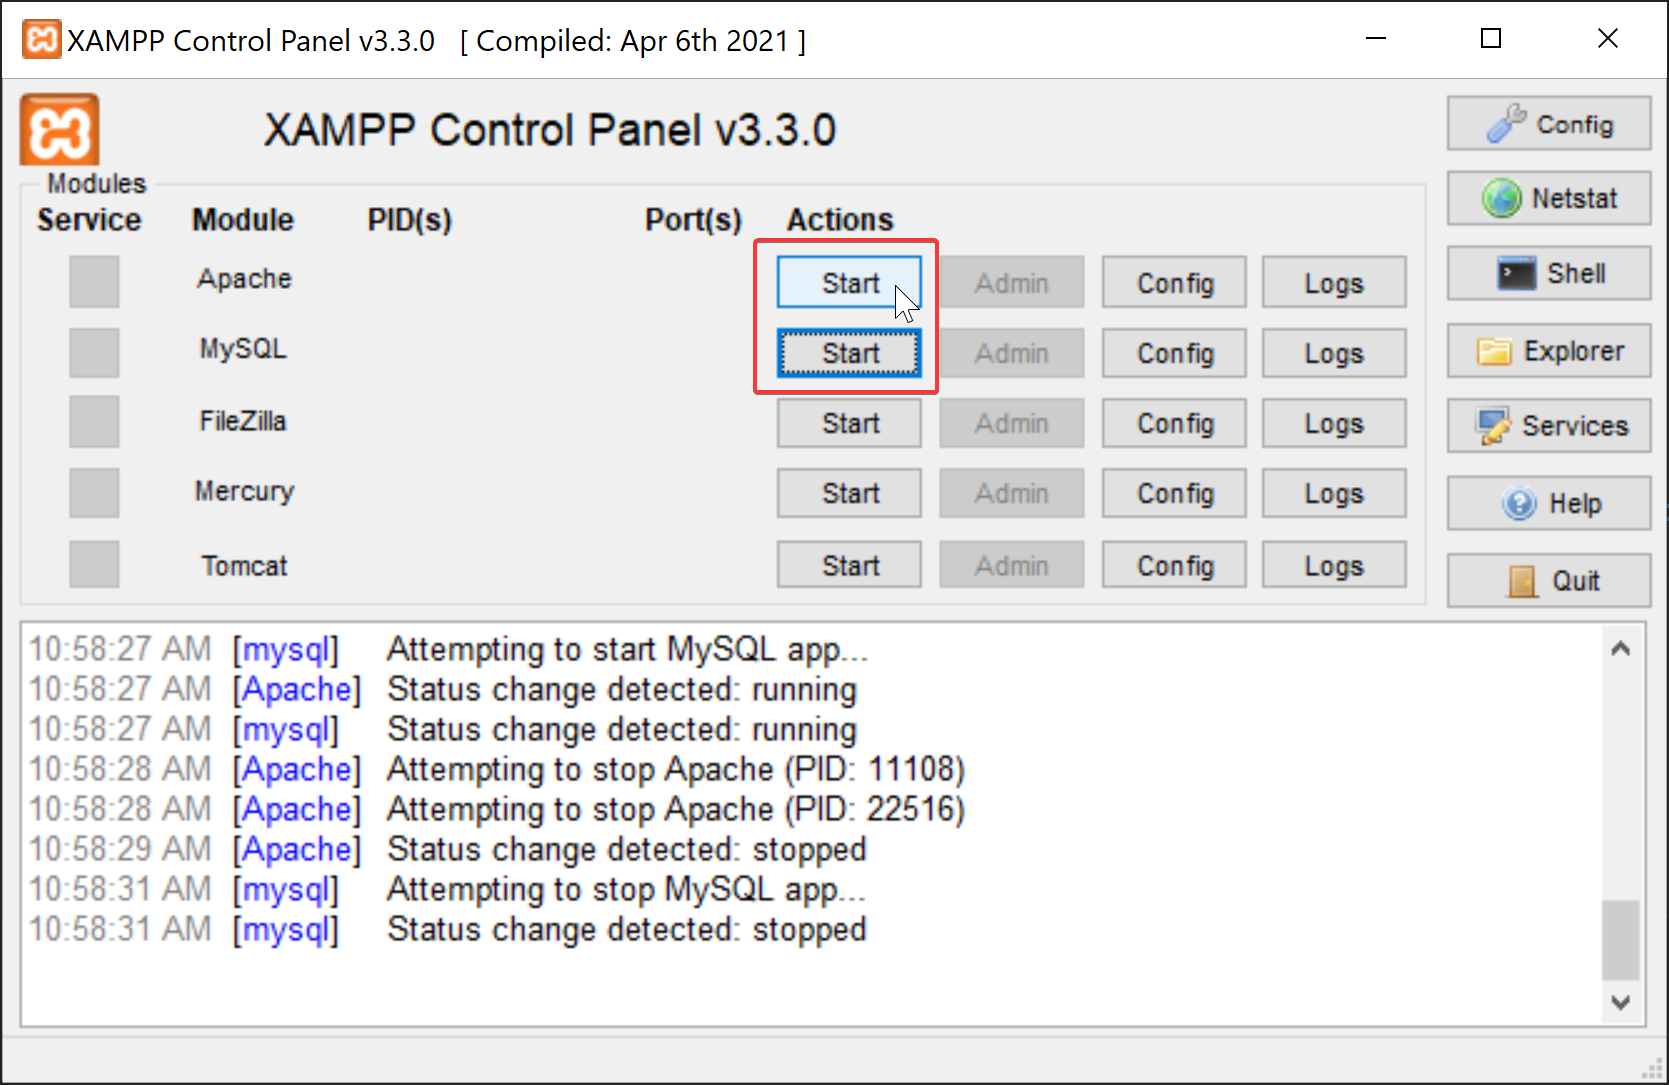Open Config via the wrench icon button
The image size is (1669, 1085).
[1548, 124]
